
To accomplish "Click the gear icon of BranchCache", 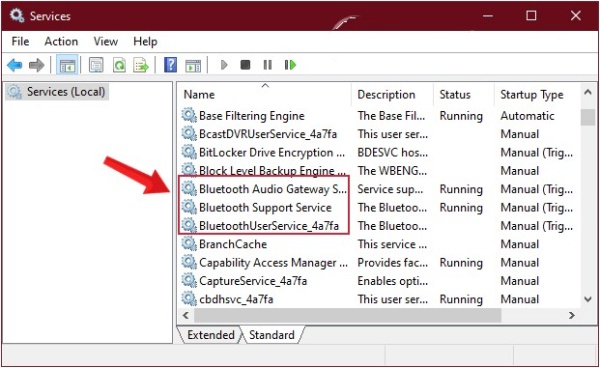I will [189, 243].
